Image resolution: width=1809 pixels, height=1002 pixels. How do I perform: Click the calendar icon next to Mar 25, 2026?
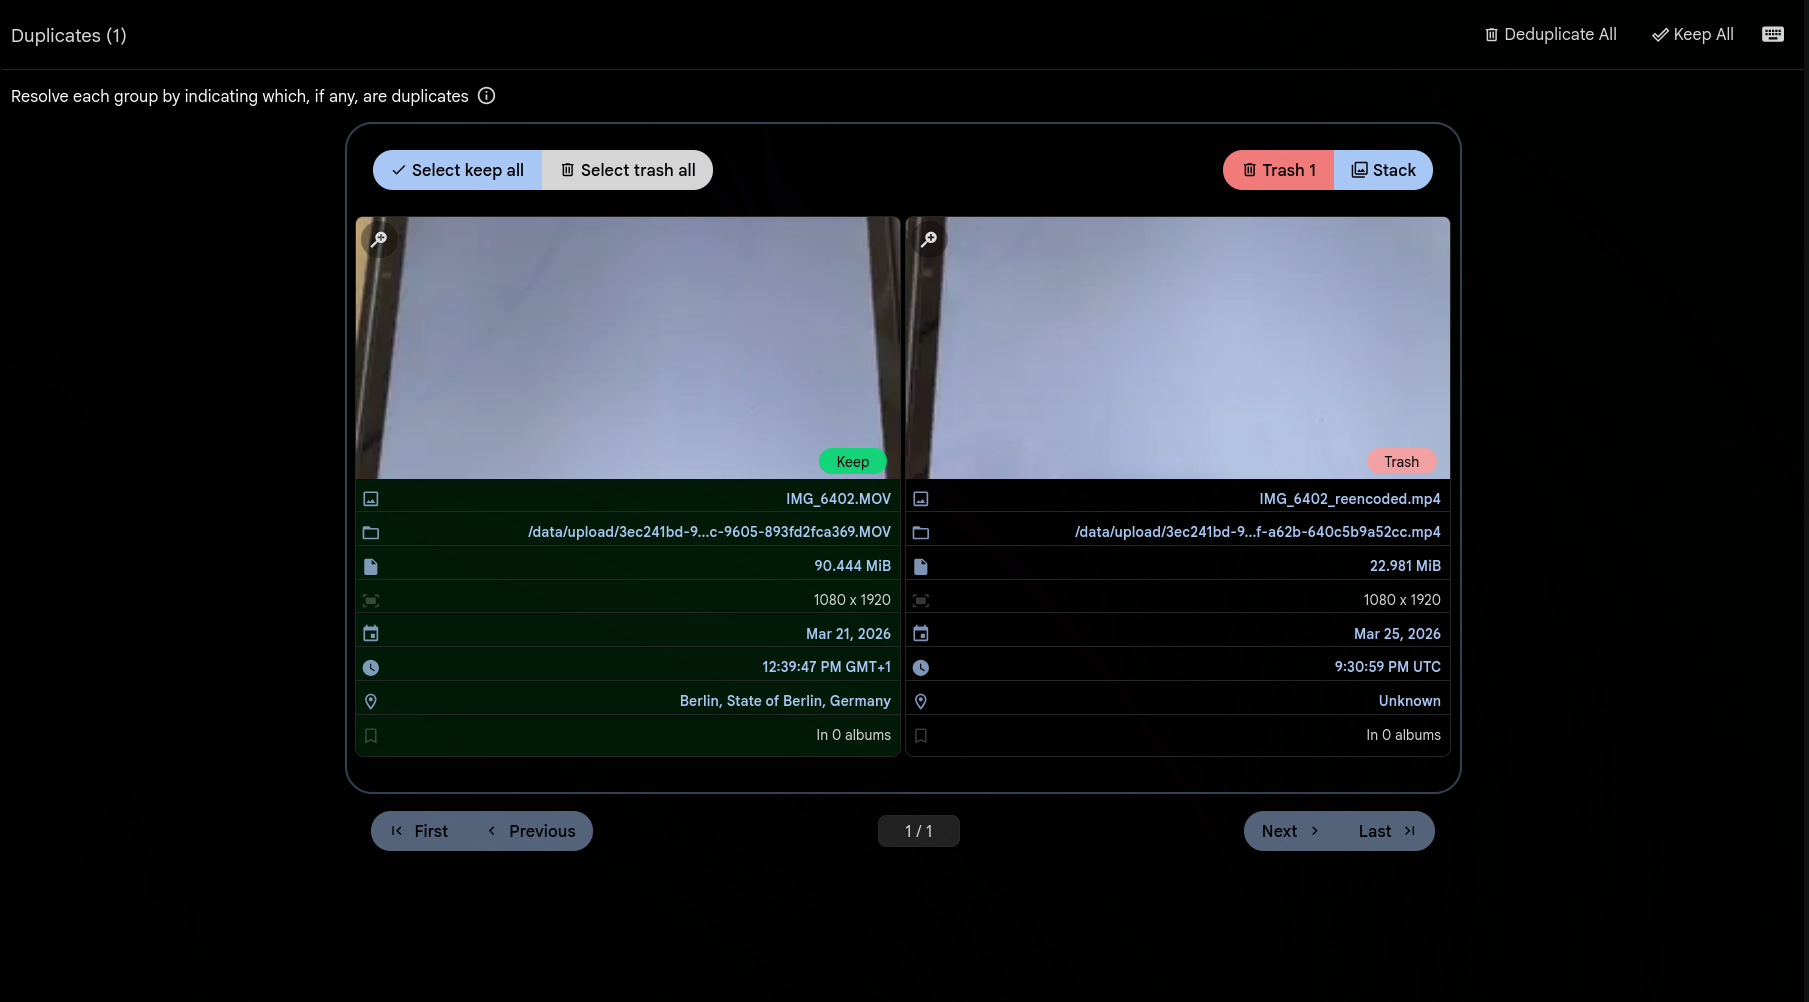921,632
